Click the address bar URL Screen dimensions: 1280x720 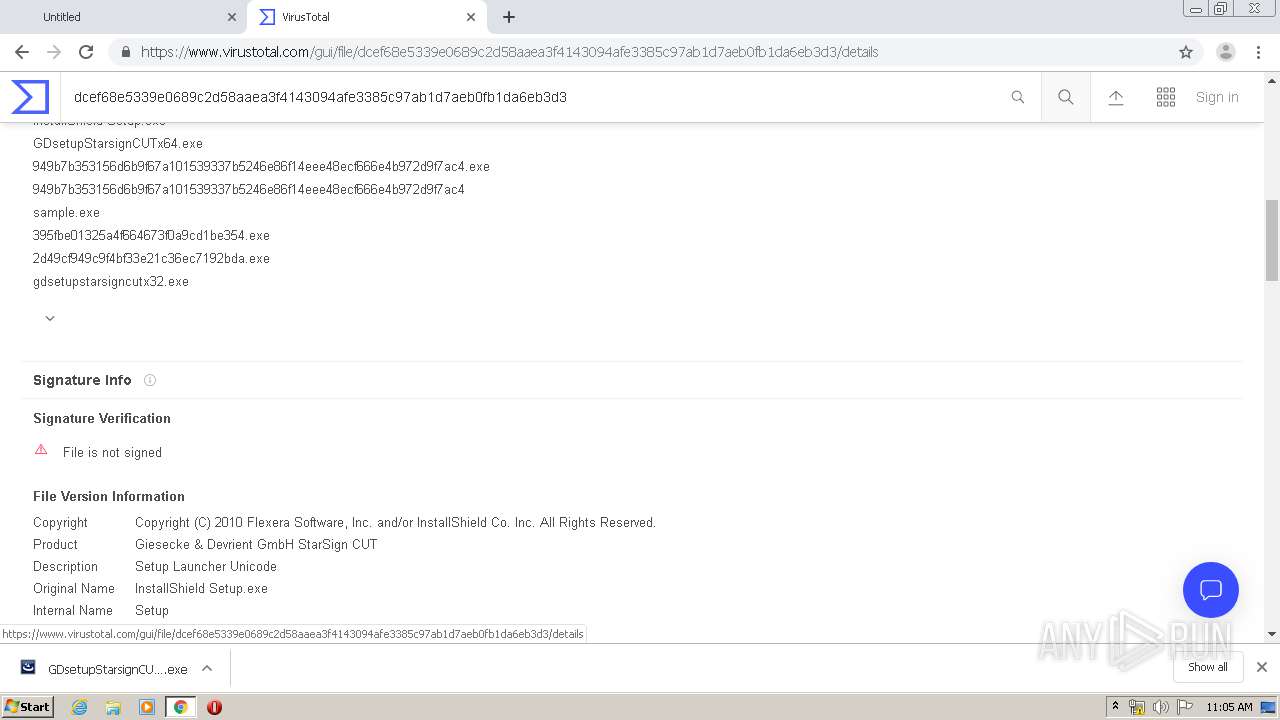509,52
